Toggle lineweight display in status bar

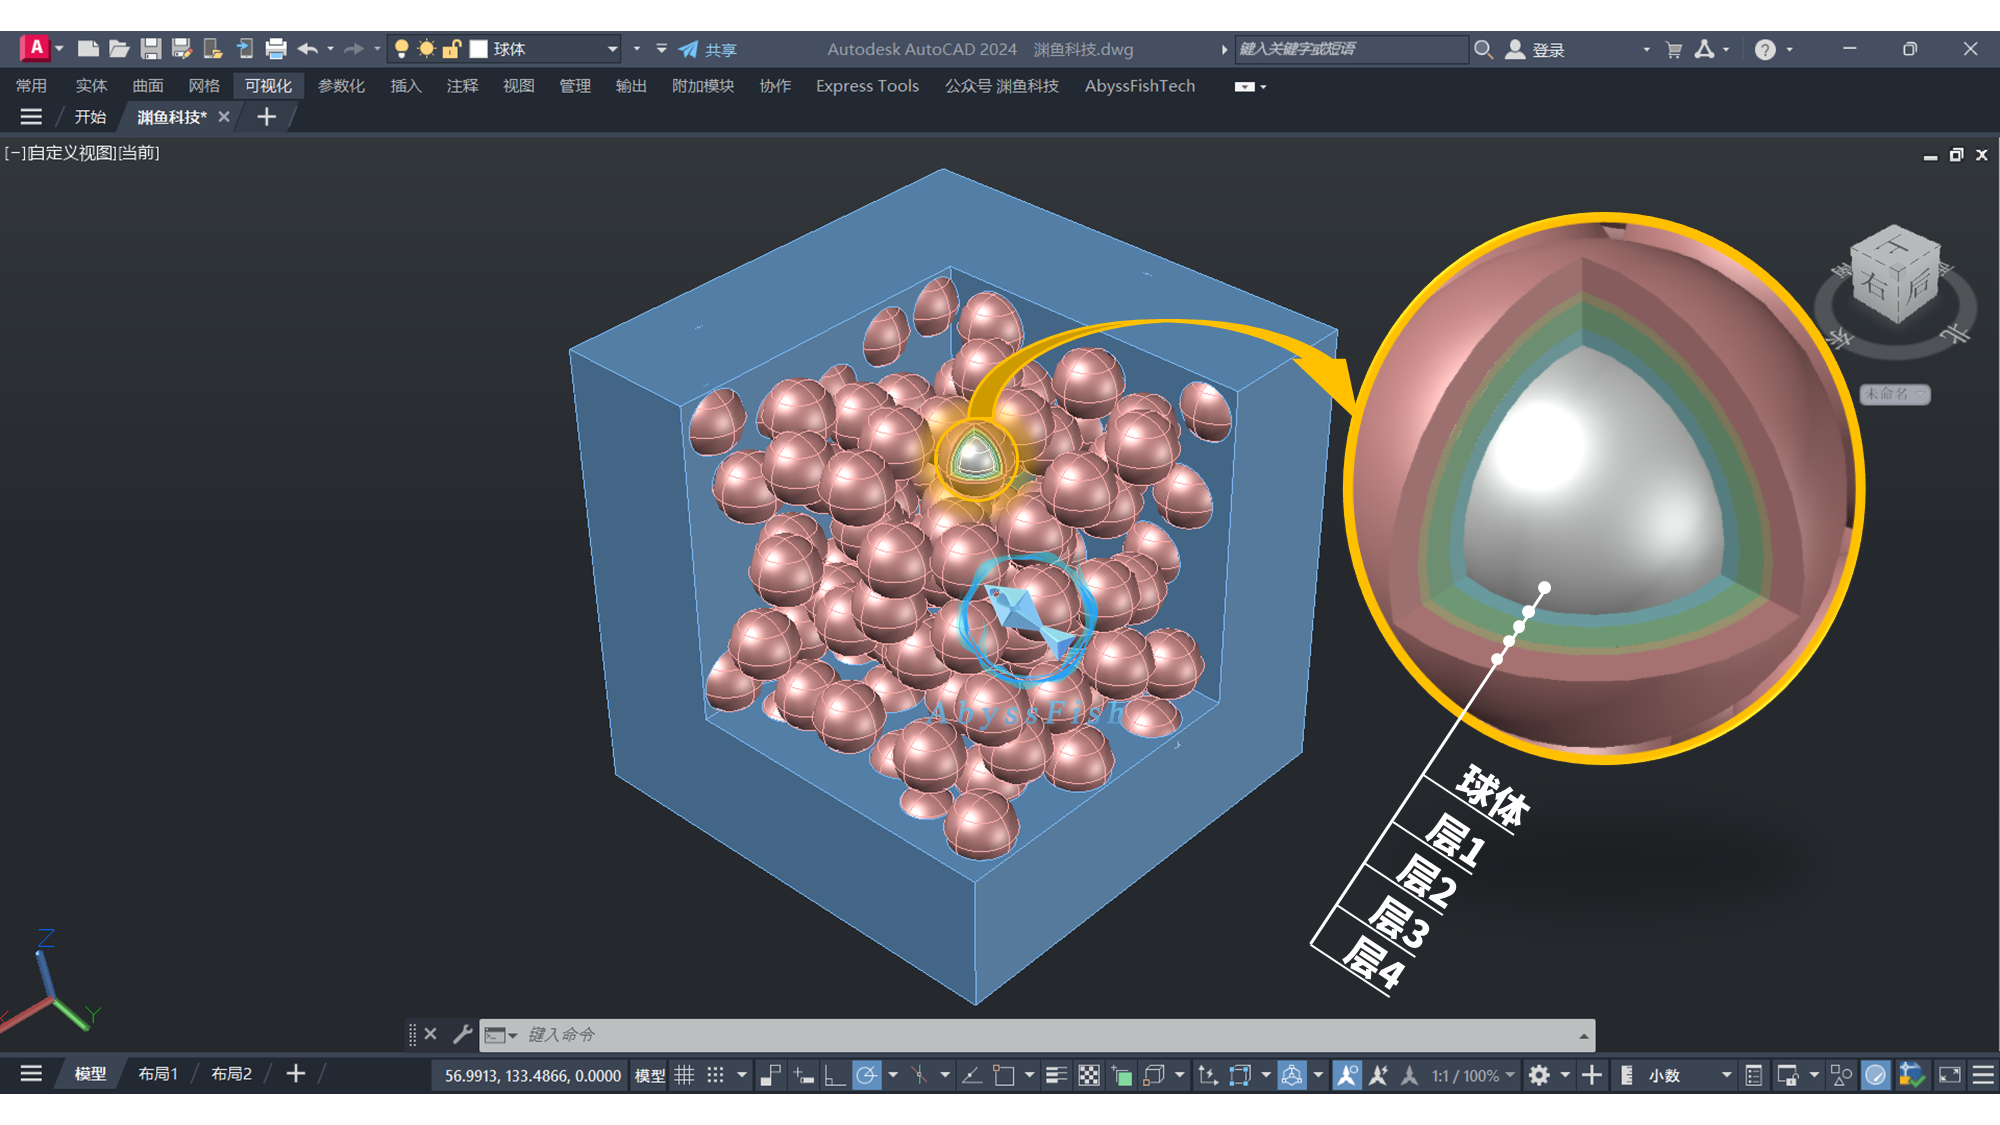[x=1056, y=1075]
